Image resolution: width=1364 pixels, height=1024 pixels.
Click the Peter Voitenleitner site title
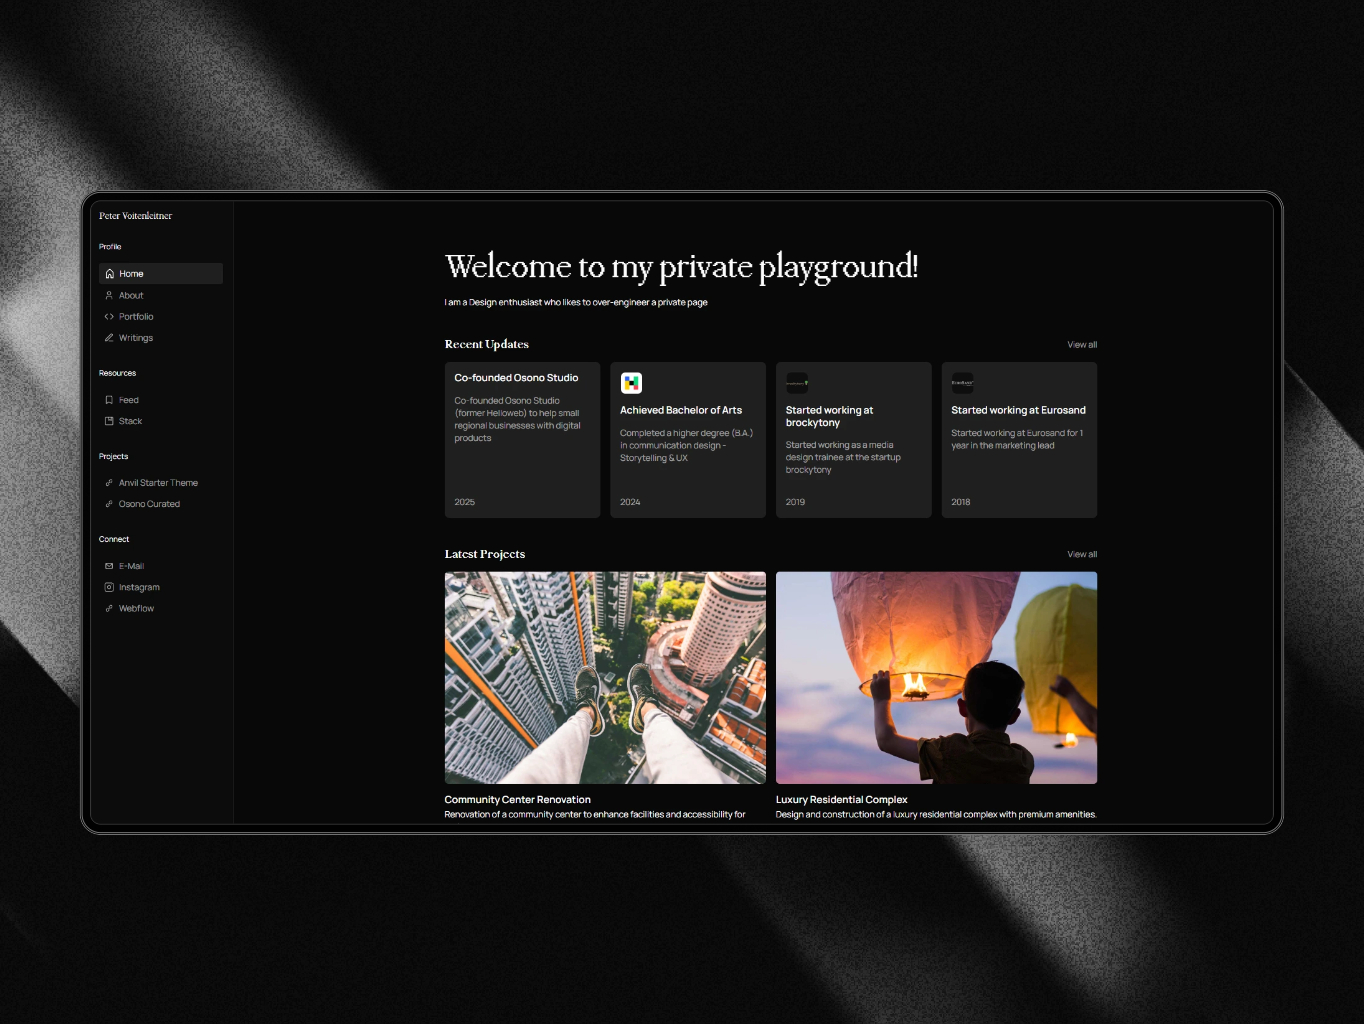135,216
